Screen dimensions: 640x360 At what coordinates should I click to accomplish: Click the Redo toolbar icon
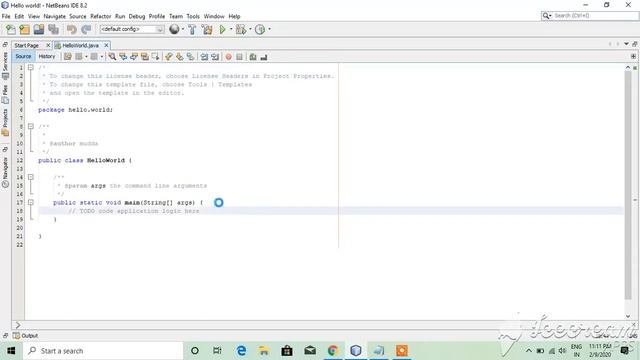coord(86,29)
